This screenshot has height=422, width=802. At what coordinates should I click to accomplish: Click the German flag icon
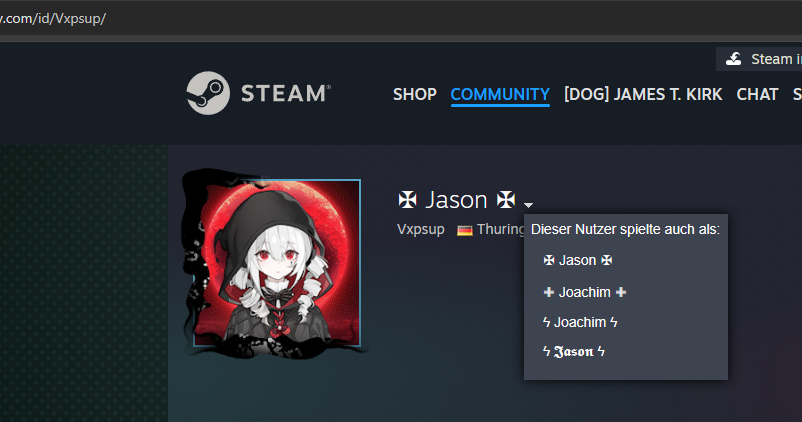464,231
